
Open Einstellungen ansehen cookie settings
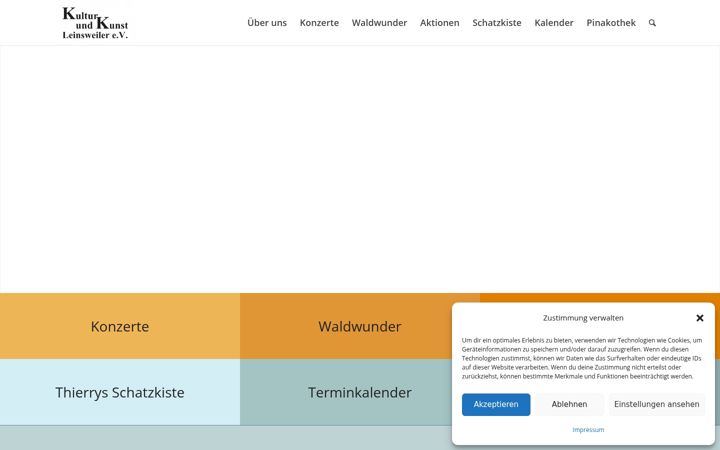click(x=657, y=405)
